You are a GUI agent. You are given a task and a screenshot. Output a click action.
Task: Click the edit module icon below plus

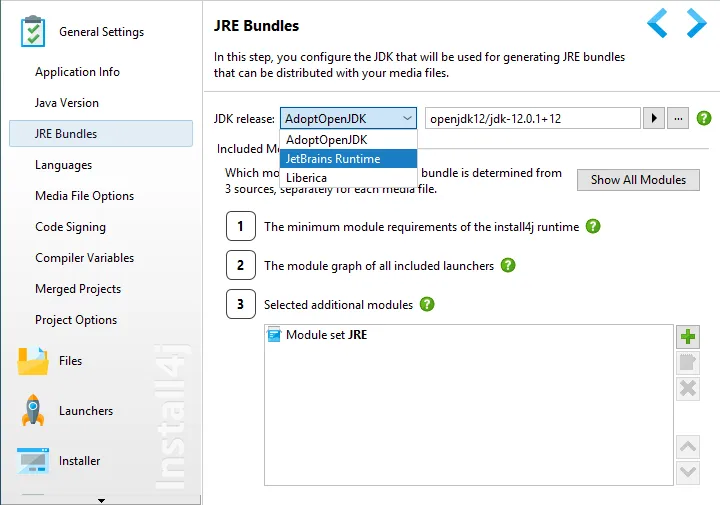[687, 363]
